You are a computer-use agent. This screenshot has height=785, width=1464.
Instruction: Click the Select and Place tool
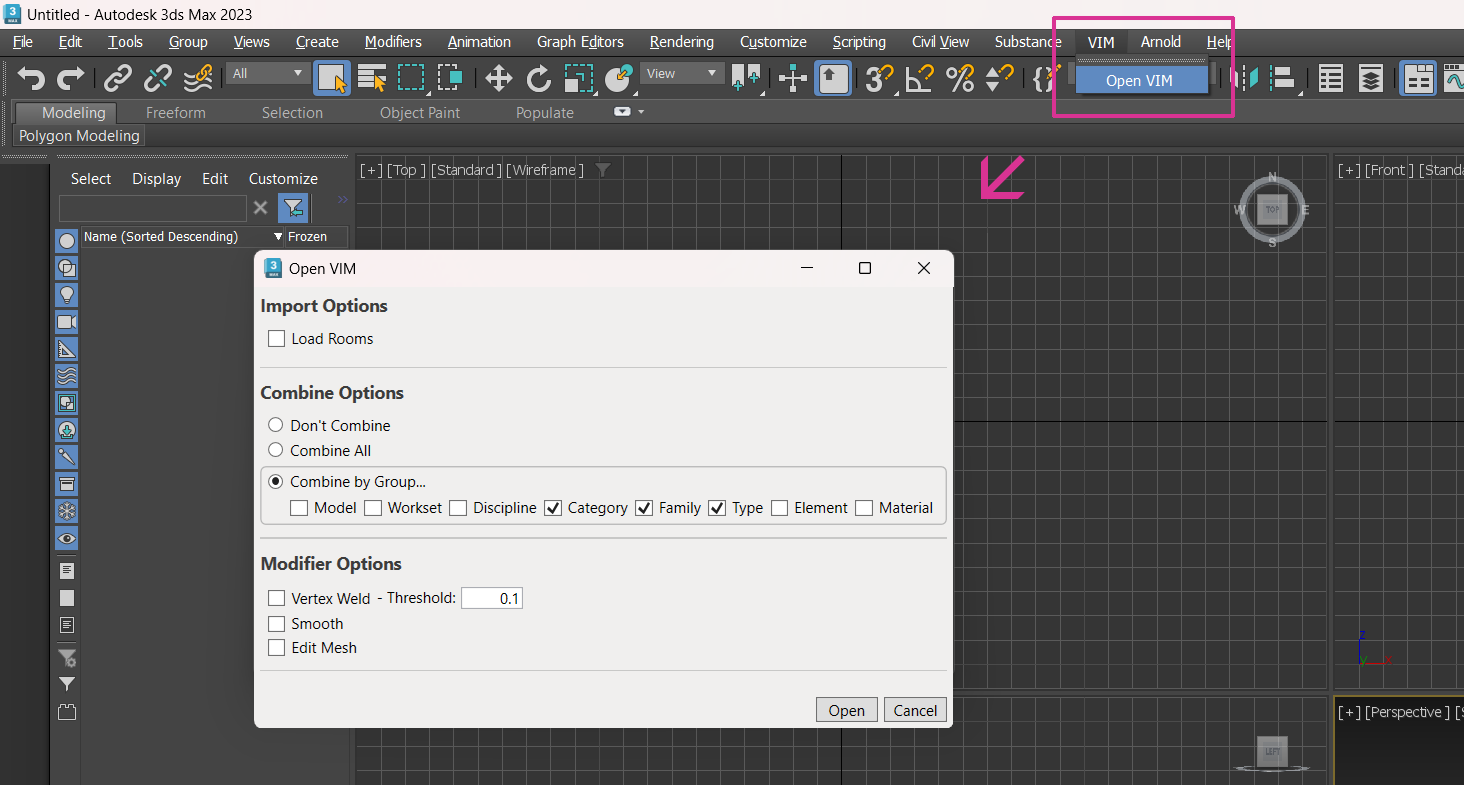point(619,78)
